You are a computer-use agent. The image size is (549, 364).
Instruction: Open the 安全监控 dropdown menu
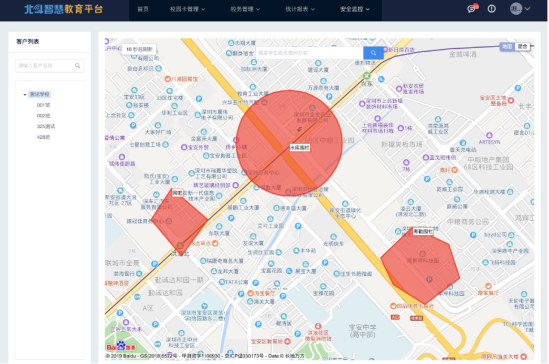tap(355, 9)
